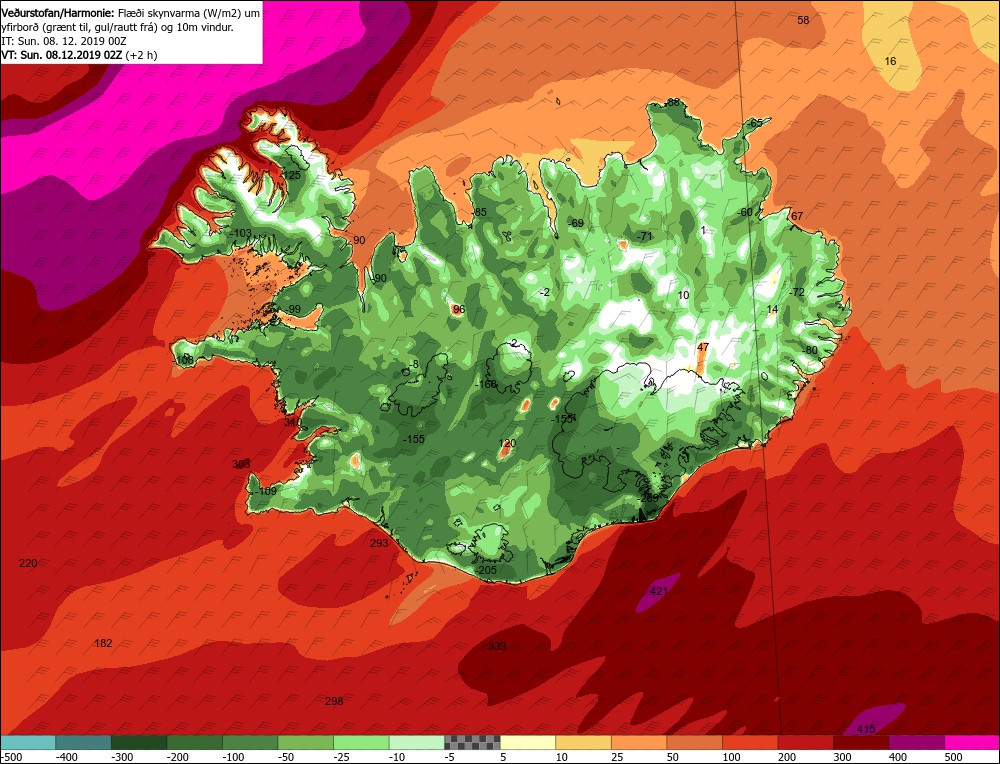This screenshot has width=1000, height=764.
Task: Select the value -99 in the west
Action: click(292, 309)
